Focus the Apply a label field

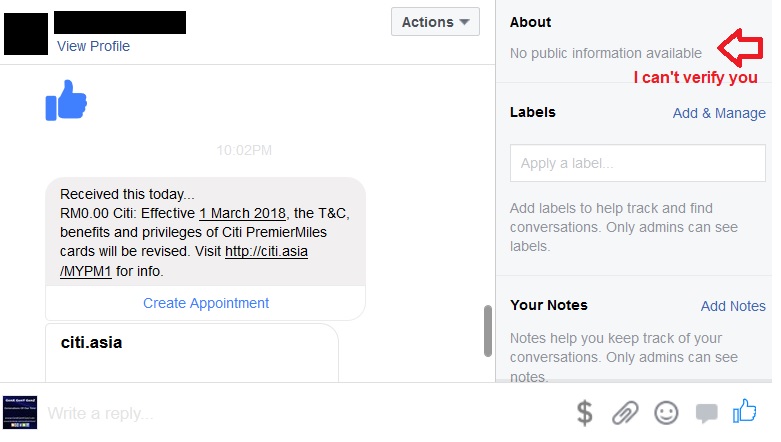click(x=637, y=163)
